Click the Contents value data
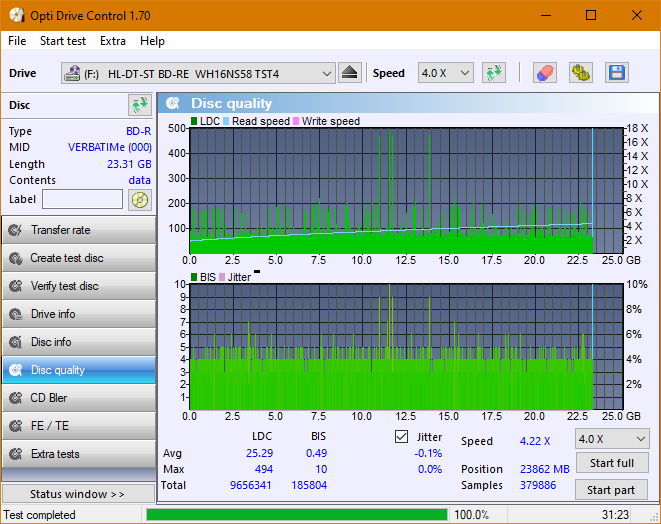Viewport: 661px width, 524px height. pyautogui.click(x=140, y=180)
